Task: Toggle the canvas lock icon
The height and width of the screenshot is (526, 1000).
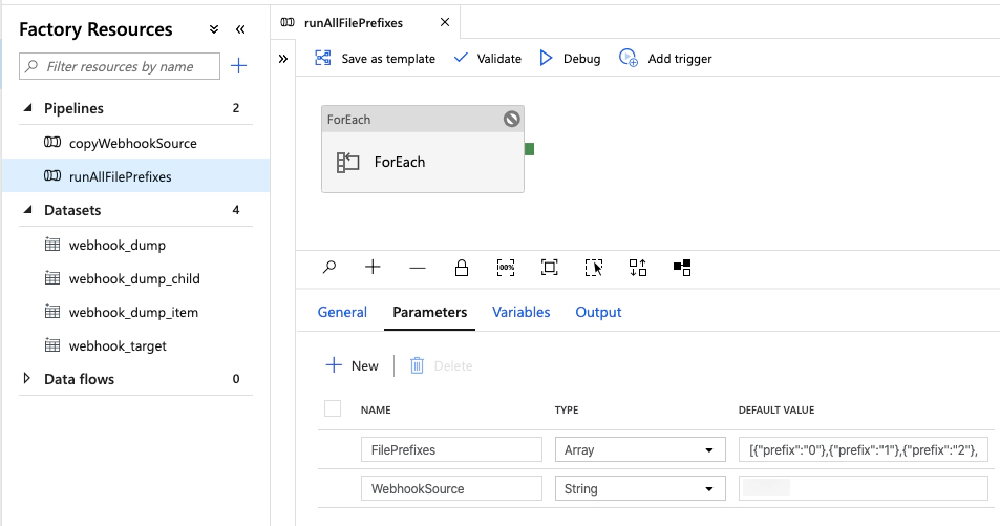Action: coord(461,268)
